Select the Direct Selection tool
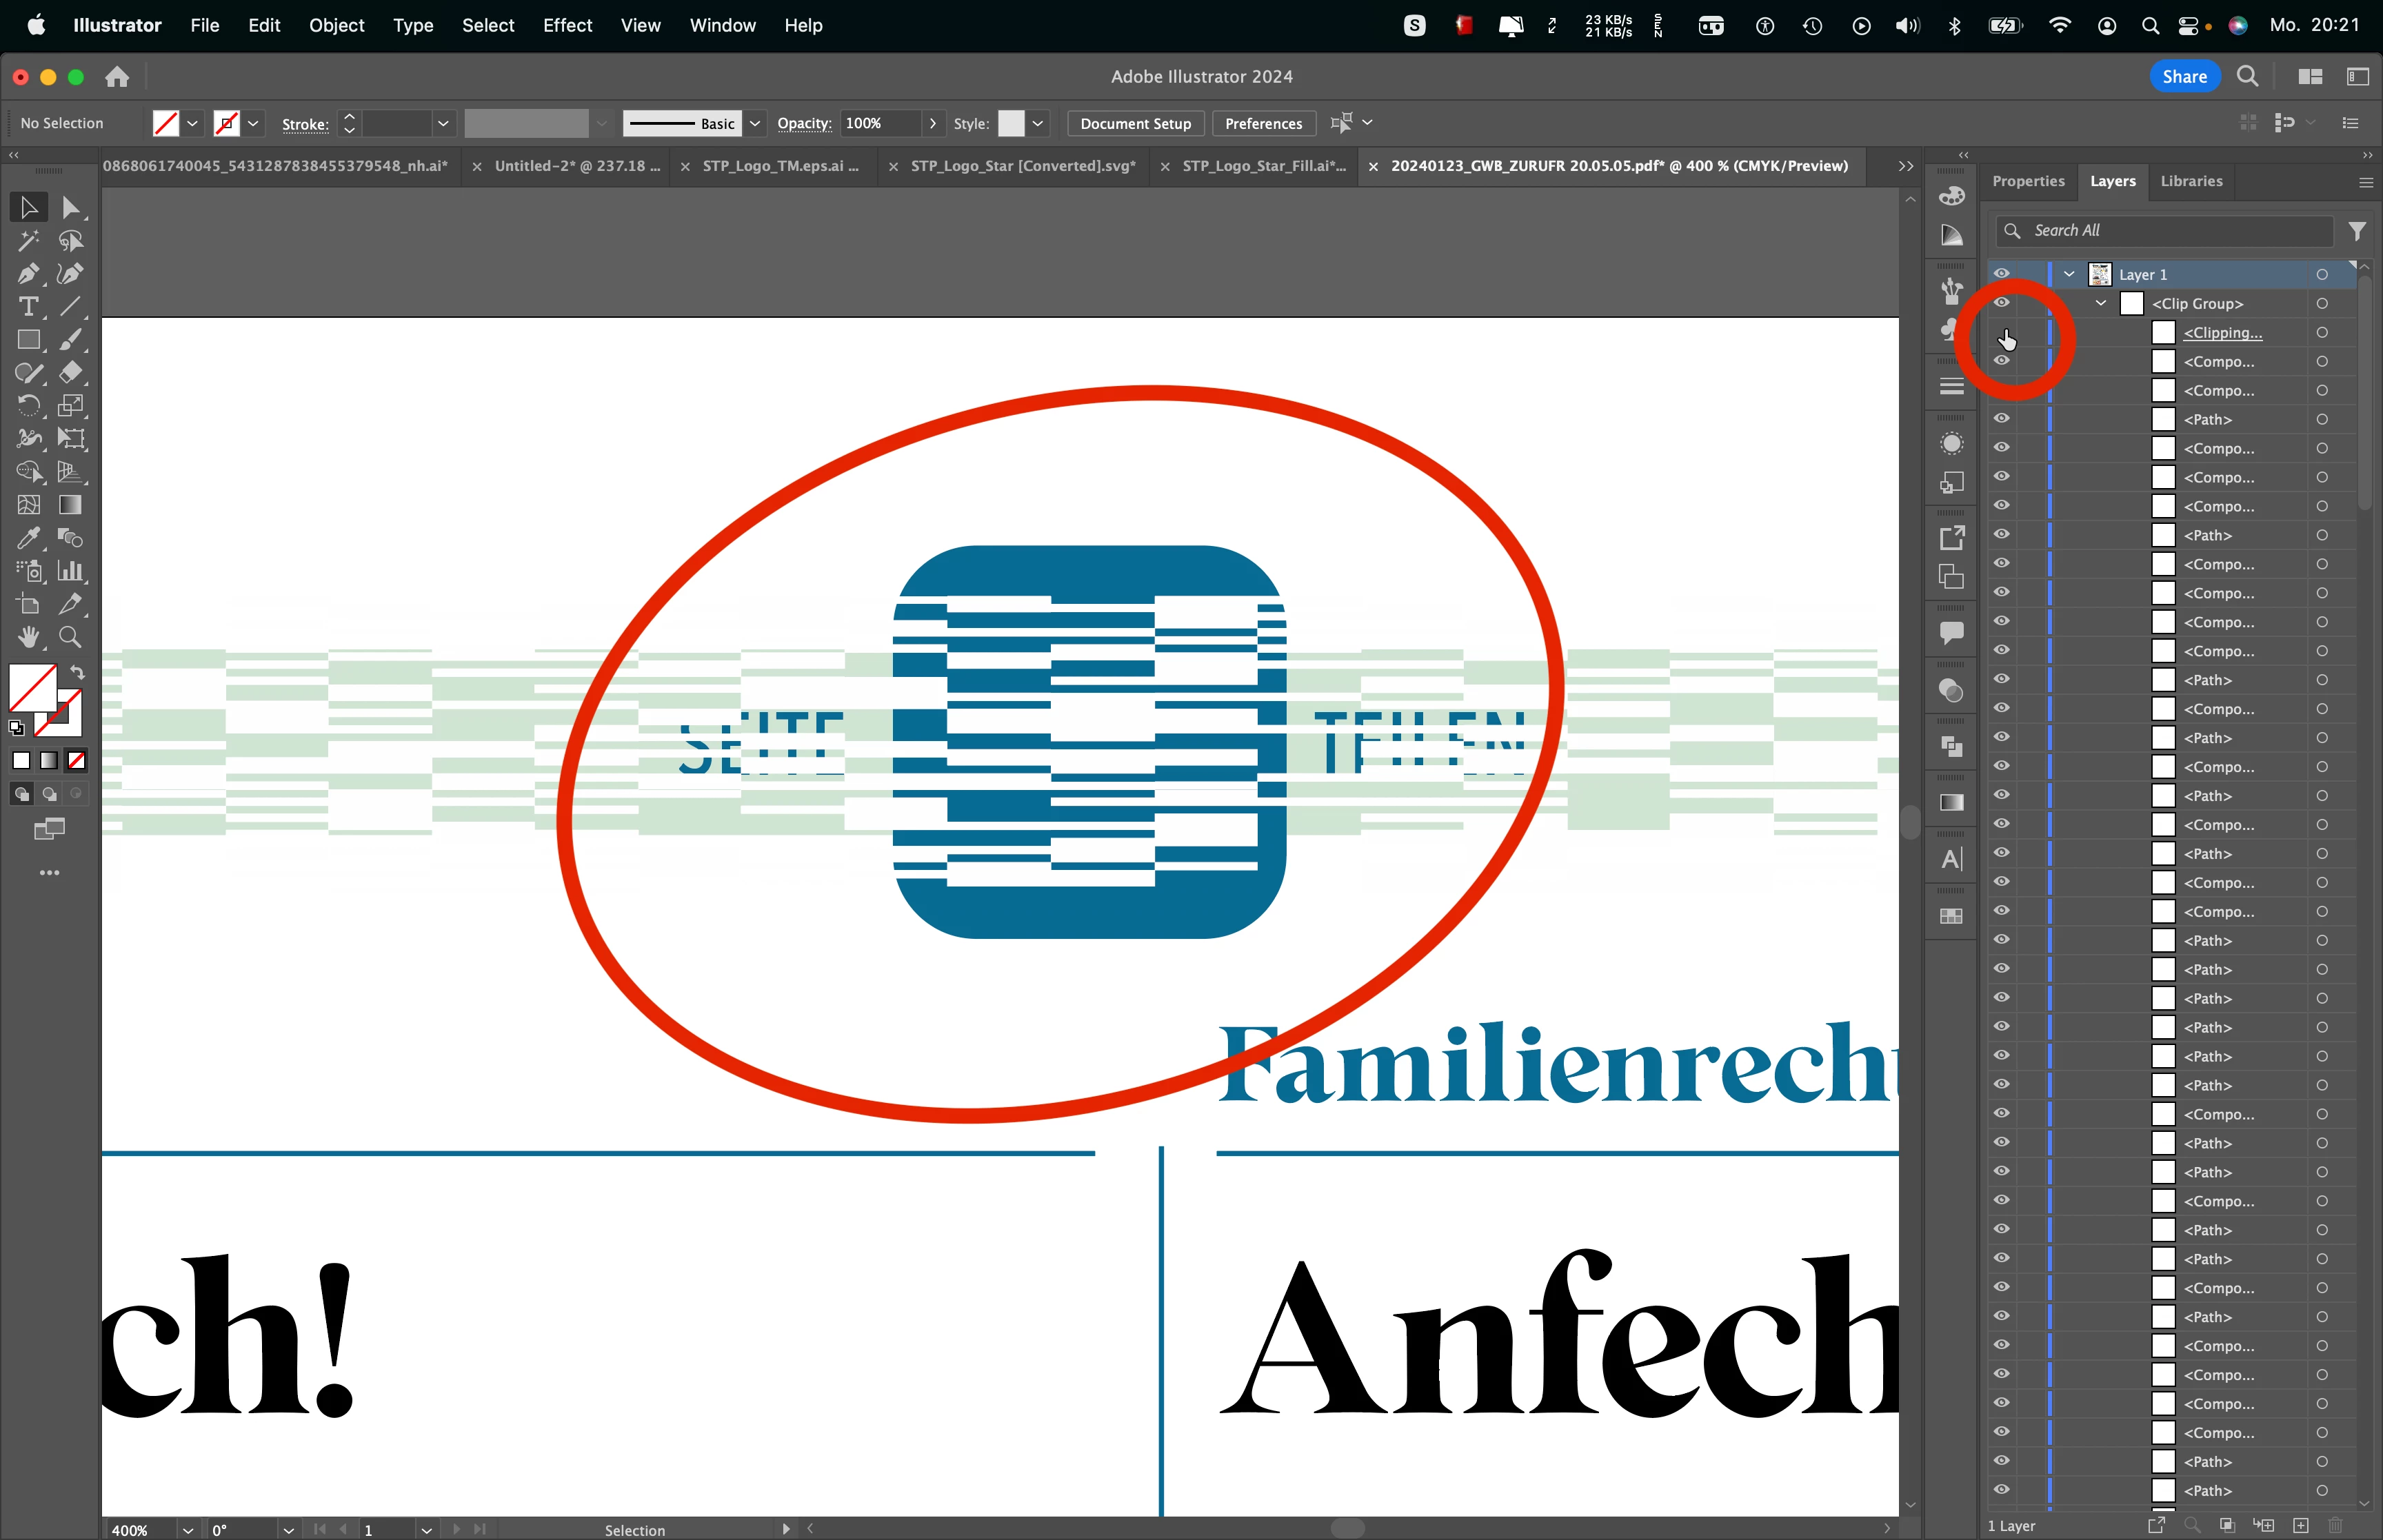This screenshot has height=1540, width=2383. click(x=70, y=208)
